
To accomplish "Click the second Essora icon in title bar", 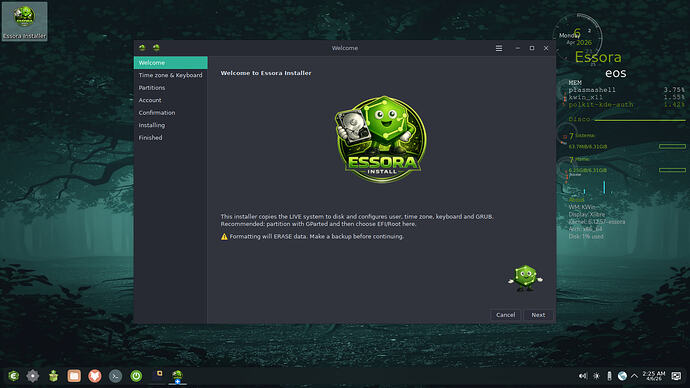I will (156, 48).
